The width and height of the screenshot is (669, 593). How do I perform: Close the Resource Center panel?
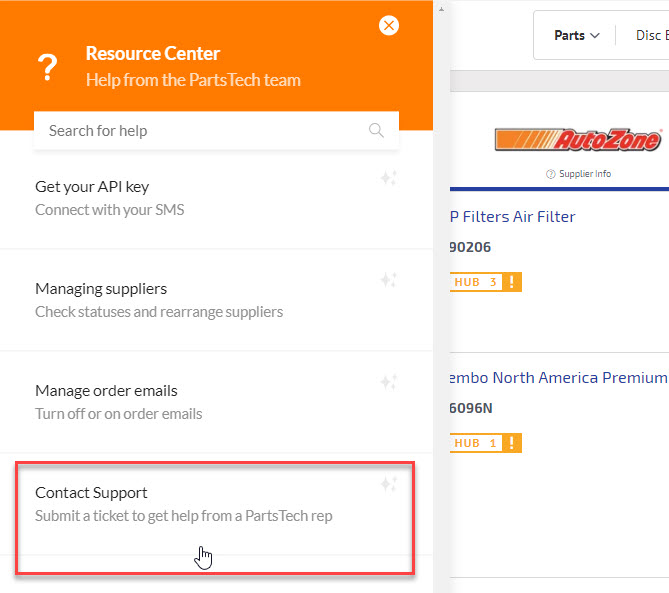tap(389, 26)
